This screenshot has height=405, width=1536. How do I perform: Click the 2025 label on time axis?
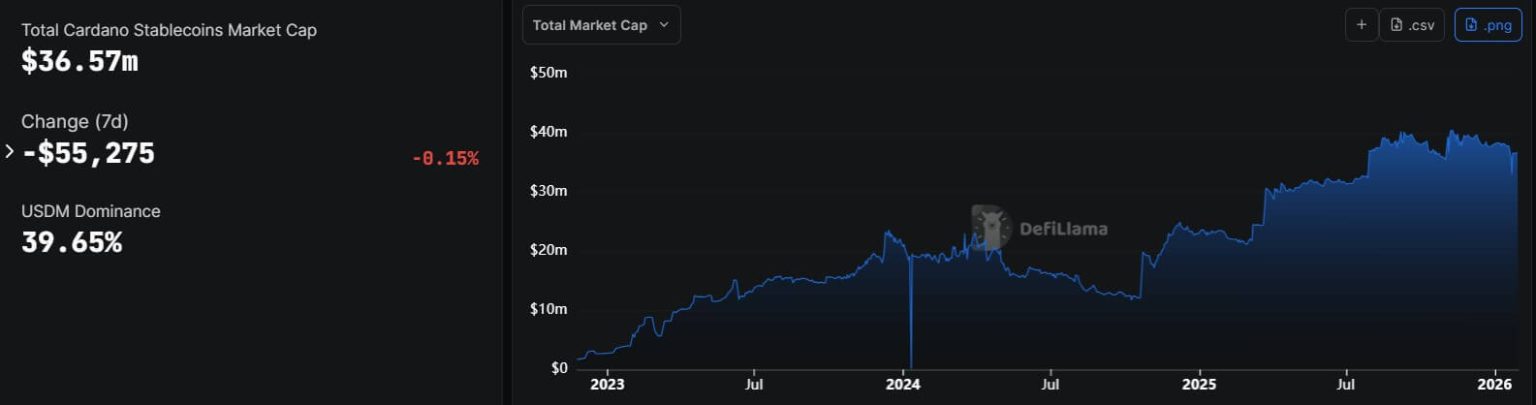click(1198, 383)
